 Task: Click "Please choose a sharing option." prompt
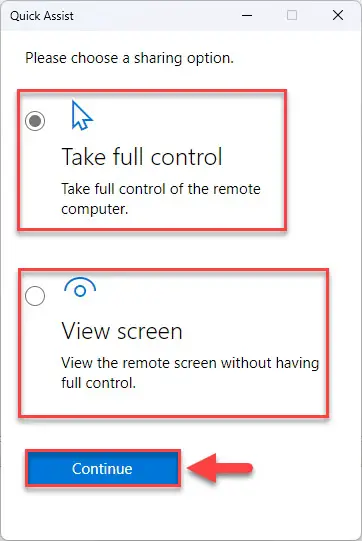click(129, 58)
